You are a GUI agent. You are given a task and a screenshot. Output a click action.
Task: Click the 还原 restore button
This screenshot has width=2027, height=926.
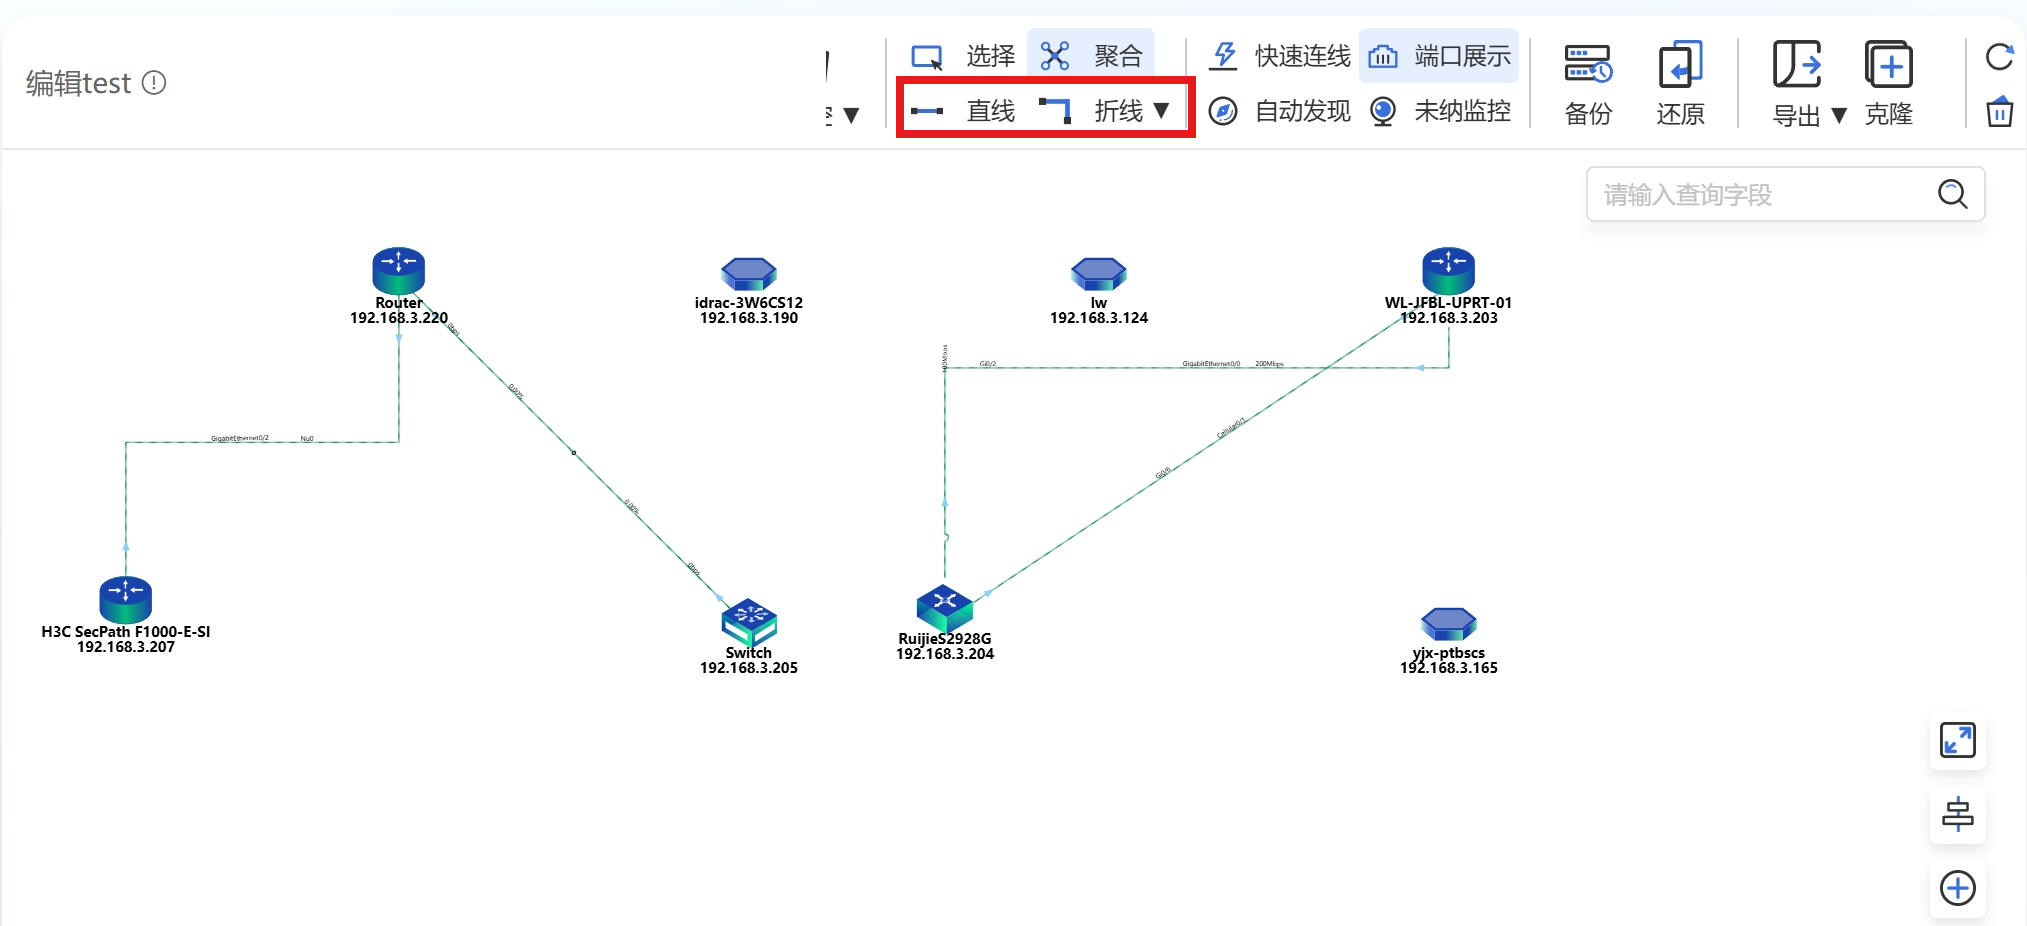(x=1680, y=84)
